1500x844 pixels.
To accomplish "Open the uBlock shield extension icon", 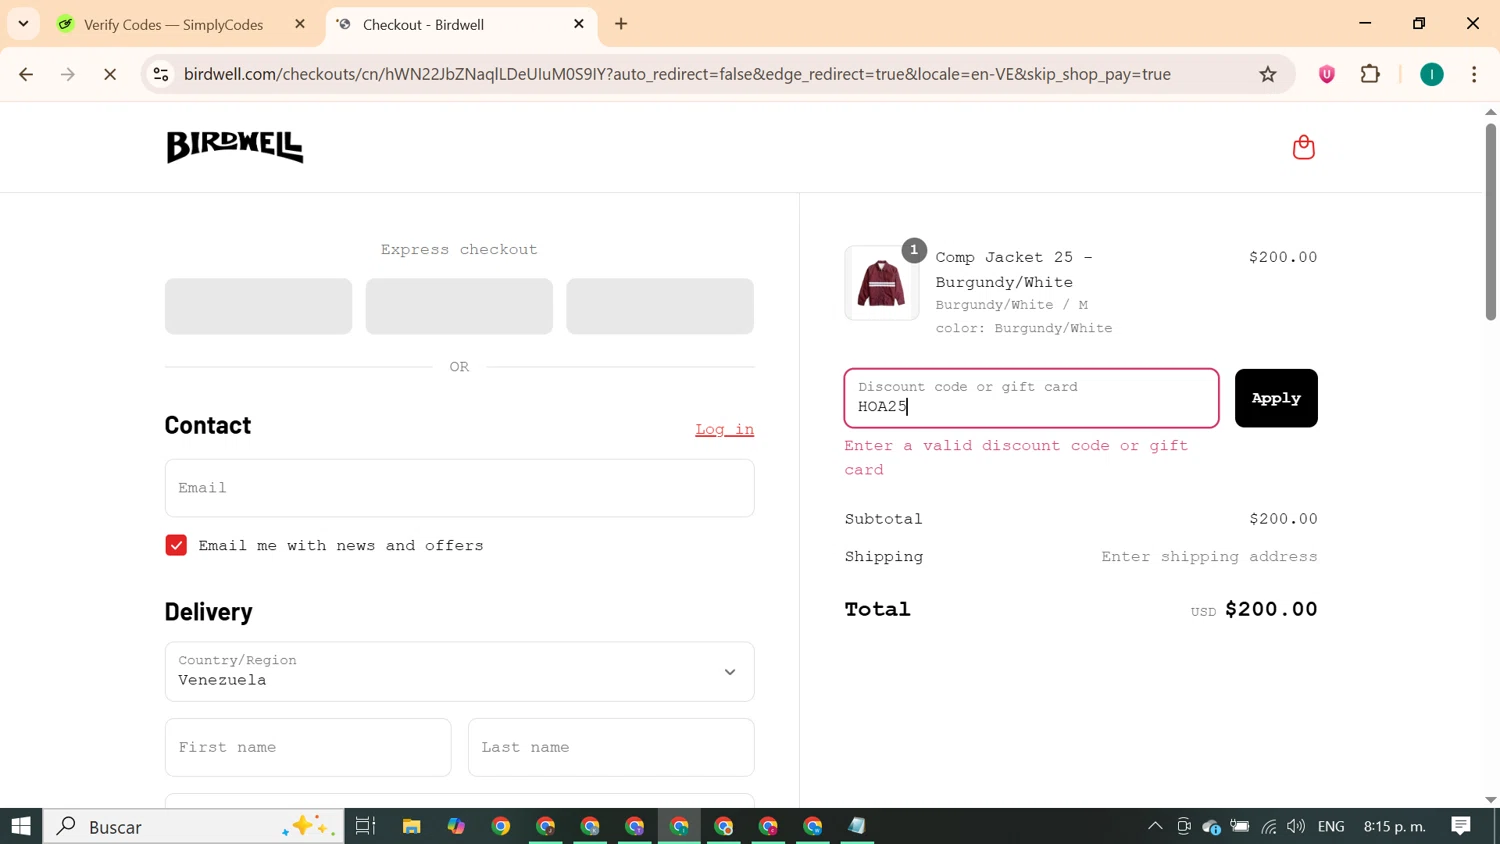I will (x=1327, y=74).
